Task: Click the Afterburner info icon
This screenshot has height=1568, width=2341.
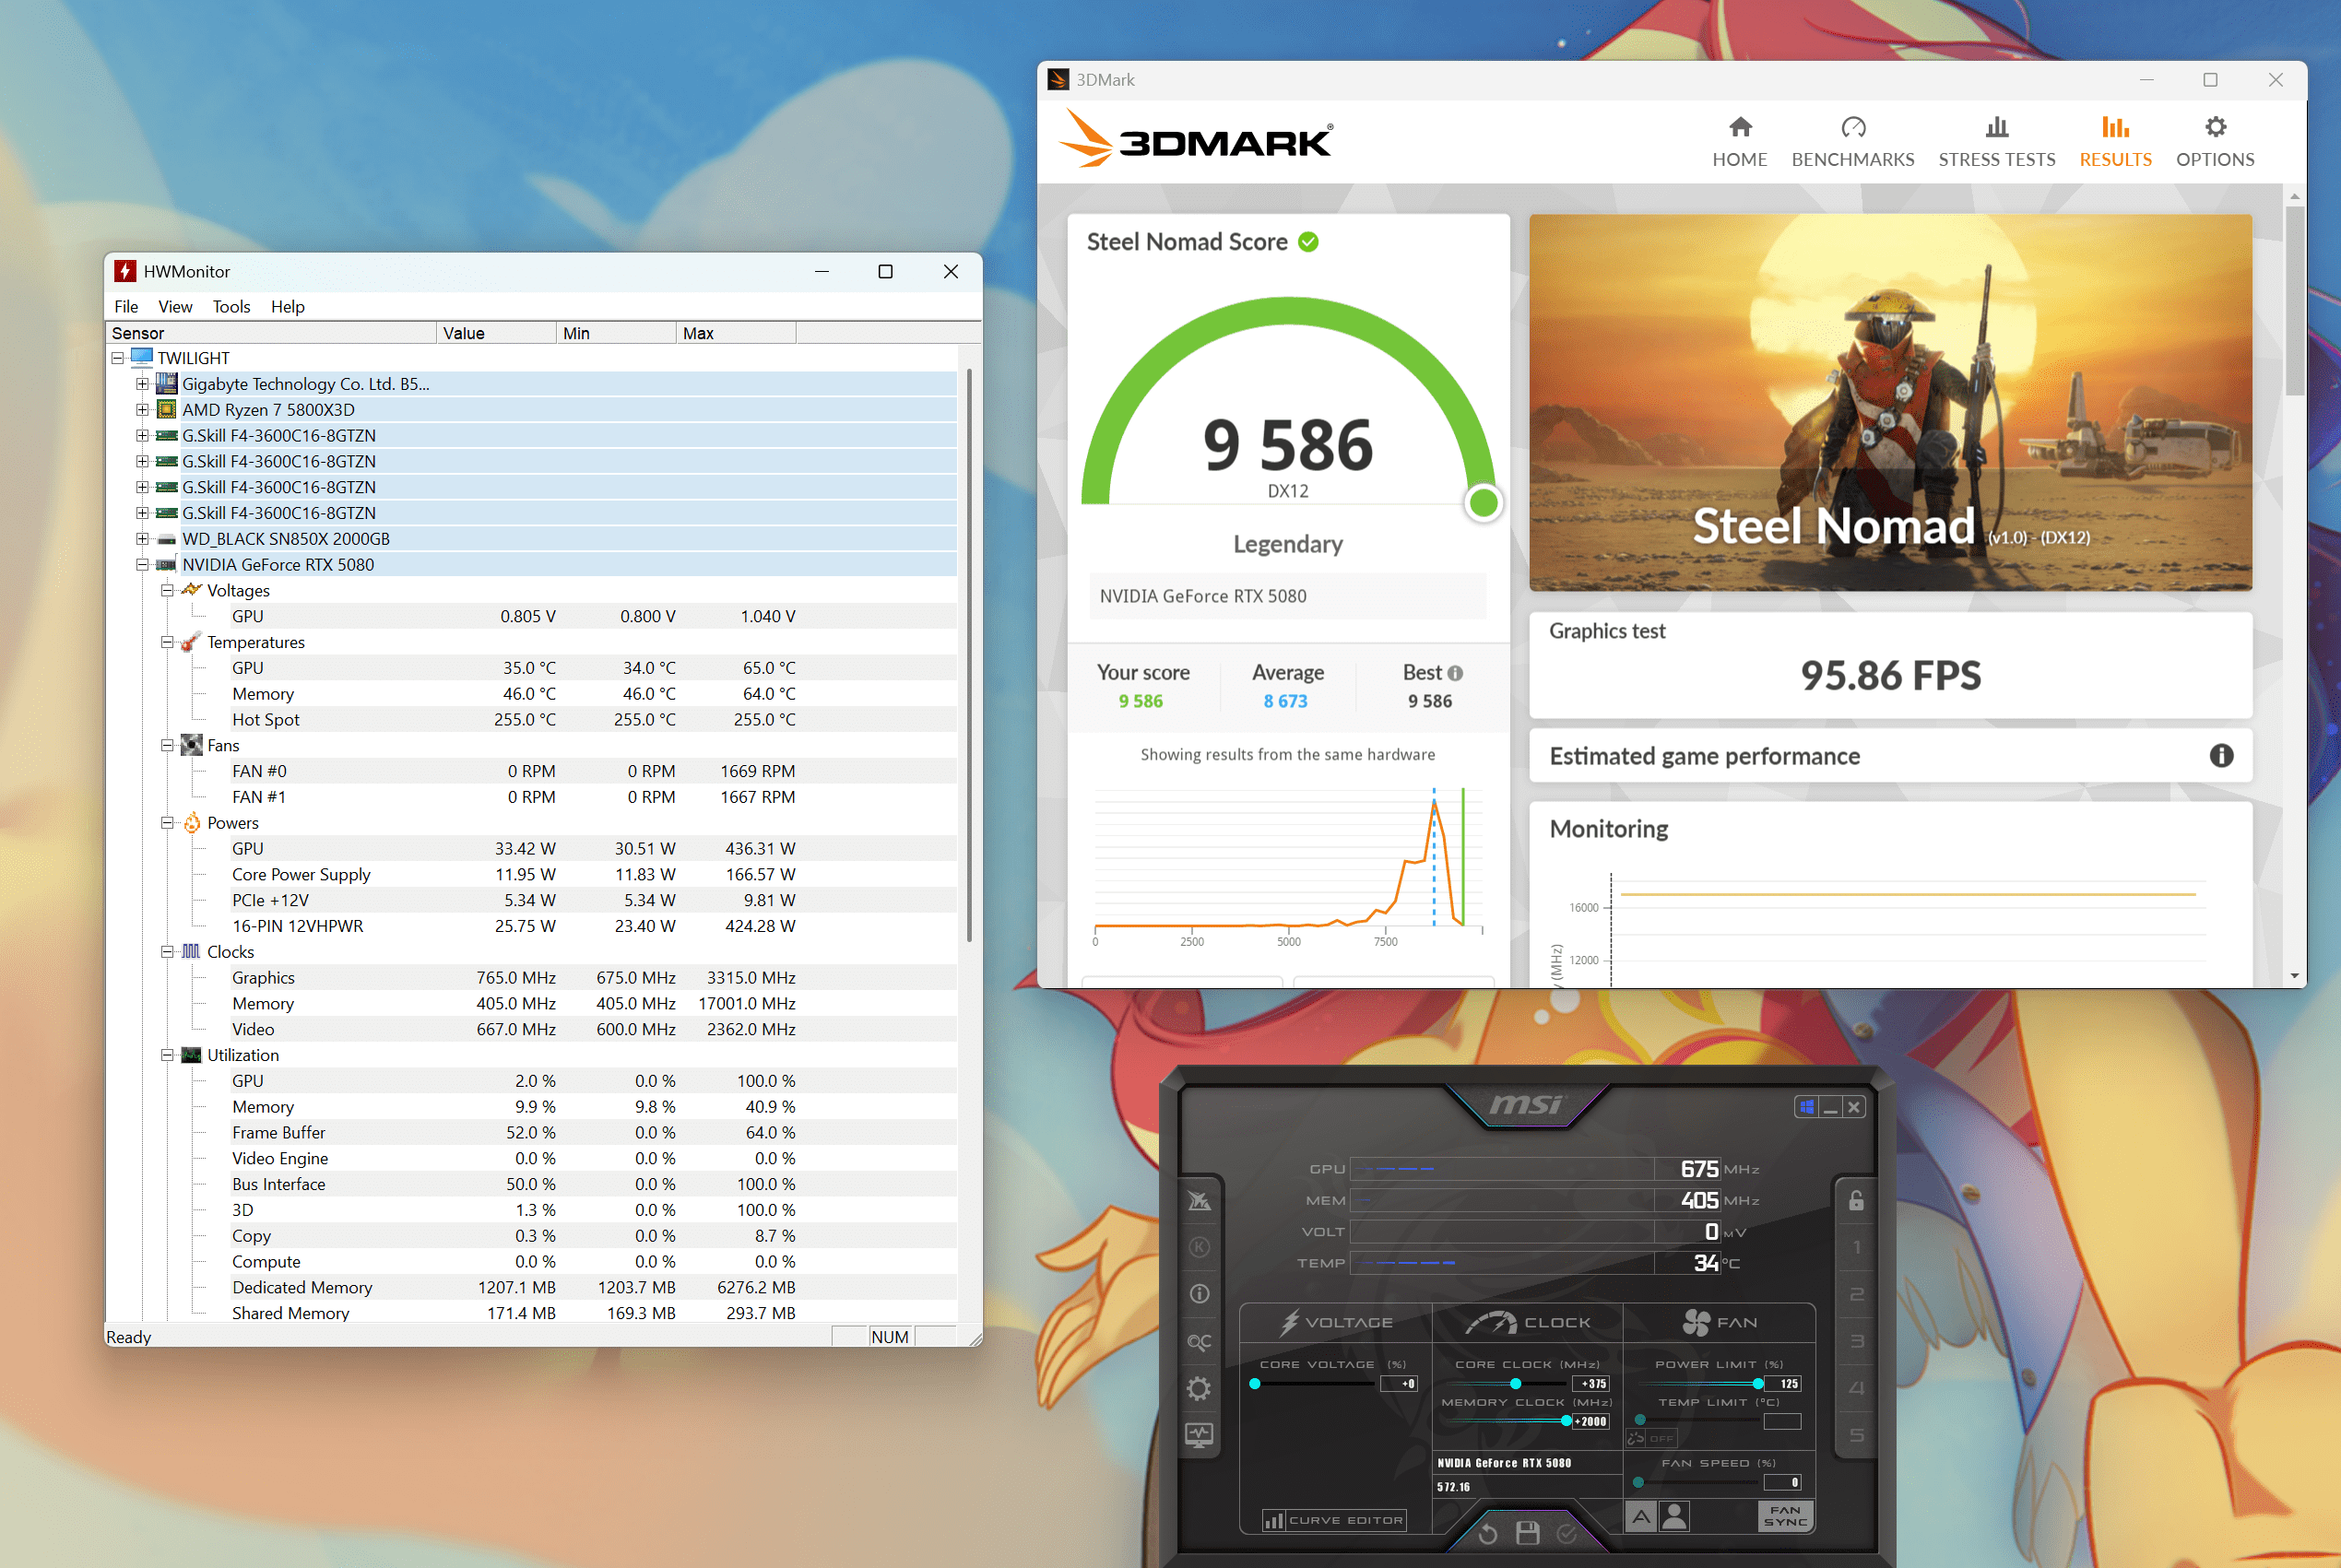Action: pyautogui.click(x=1199, y=1294)
